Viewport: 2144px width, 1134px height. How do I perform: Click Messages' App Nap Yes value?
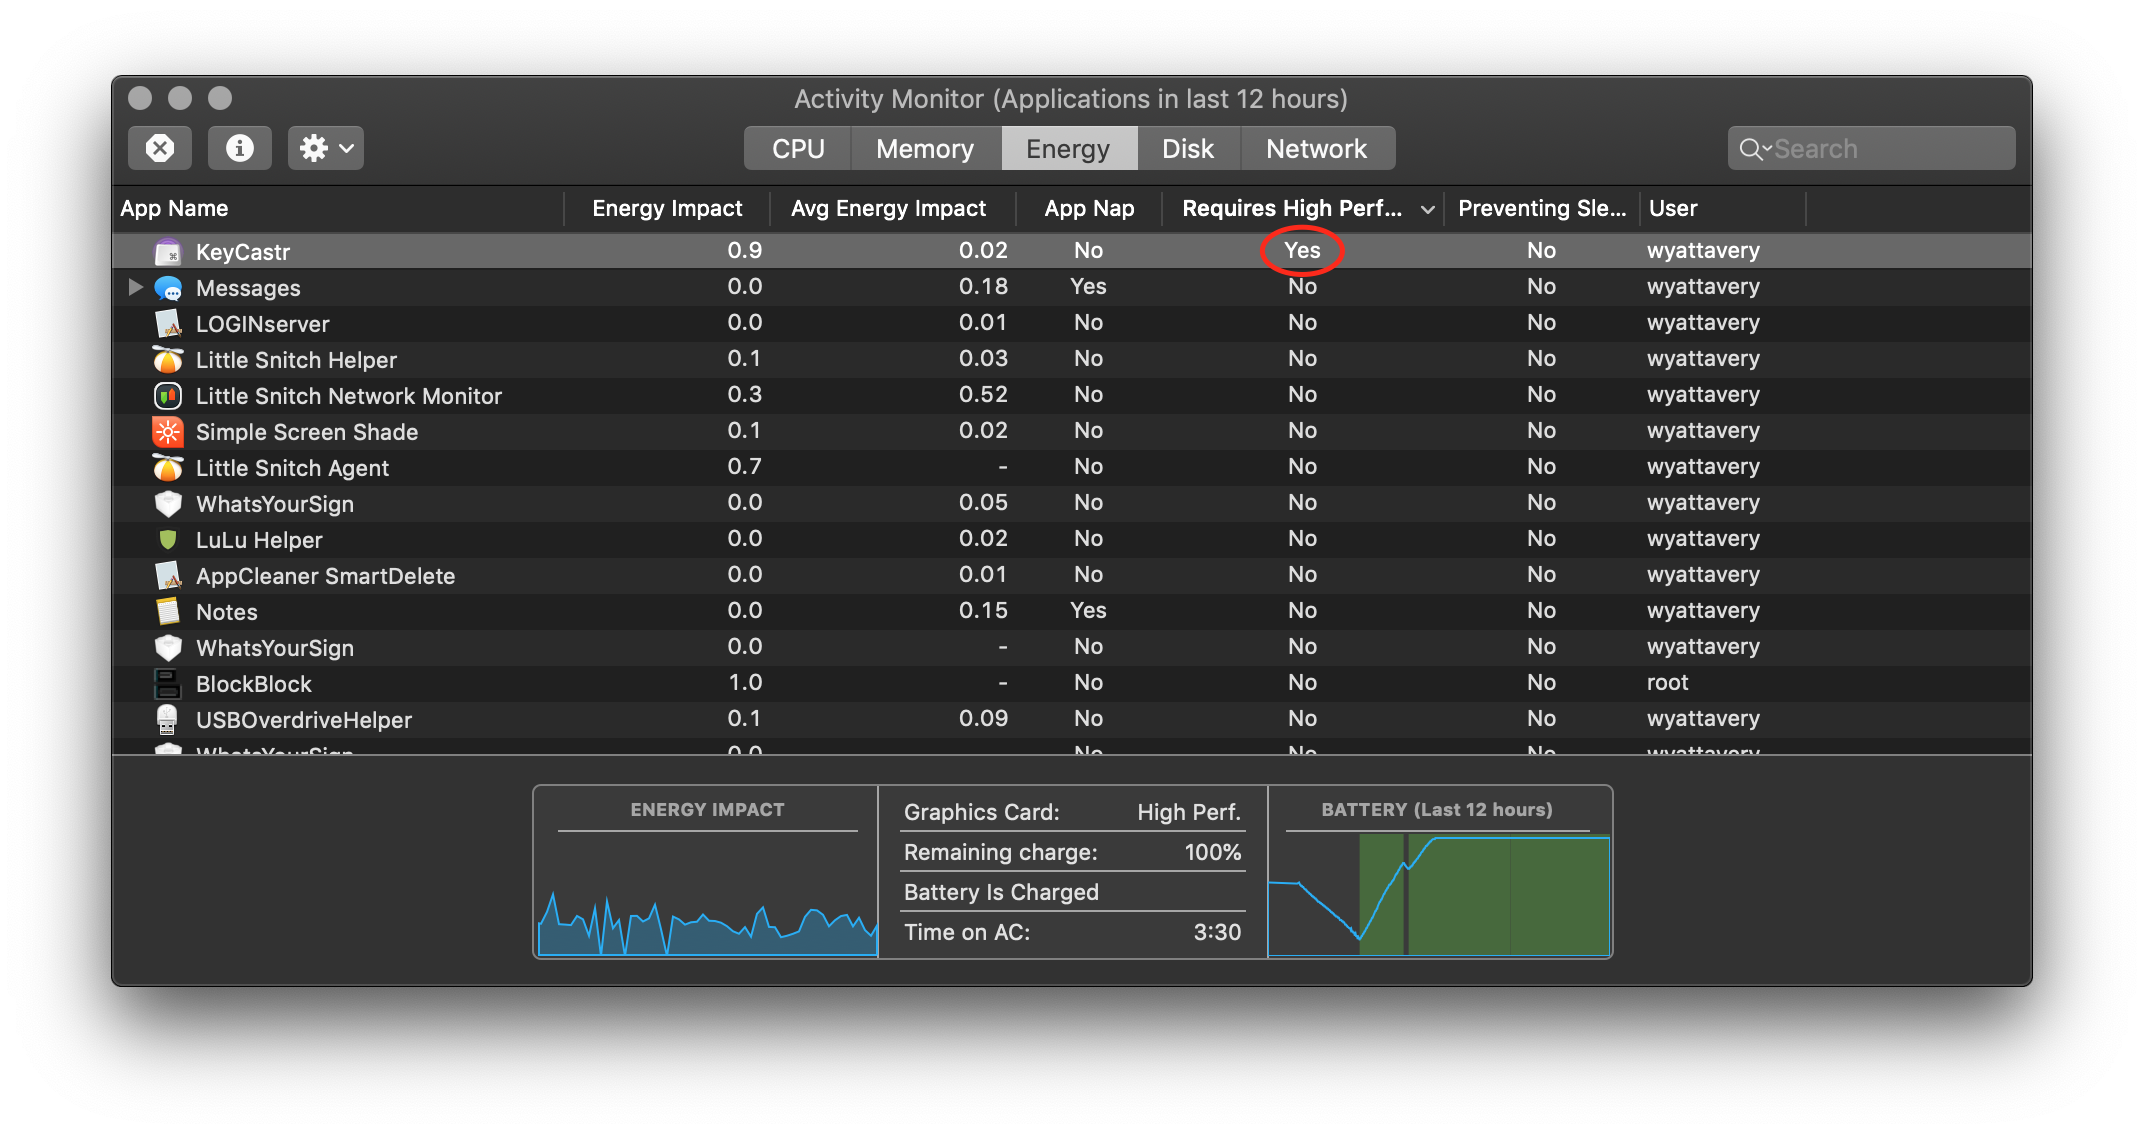(1088, 287)
